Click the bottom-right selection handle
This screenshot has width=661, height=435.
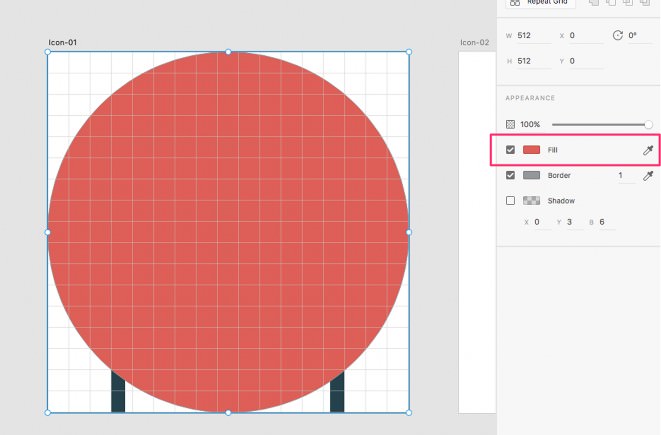(408, 412)
